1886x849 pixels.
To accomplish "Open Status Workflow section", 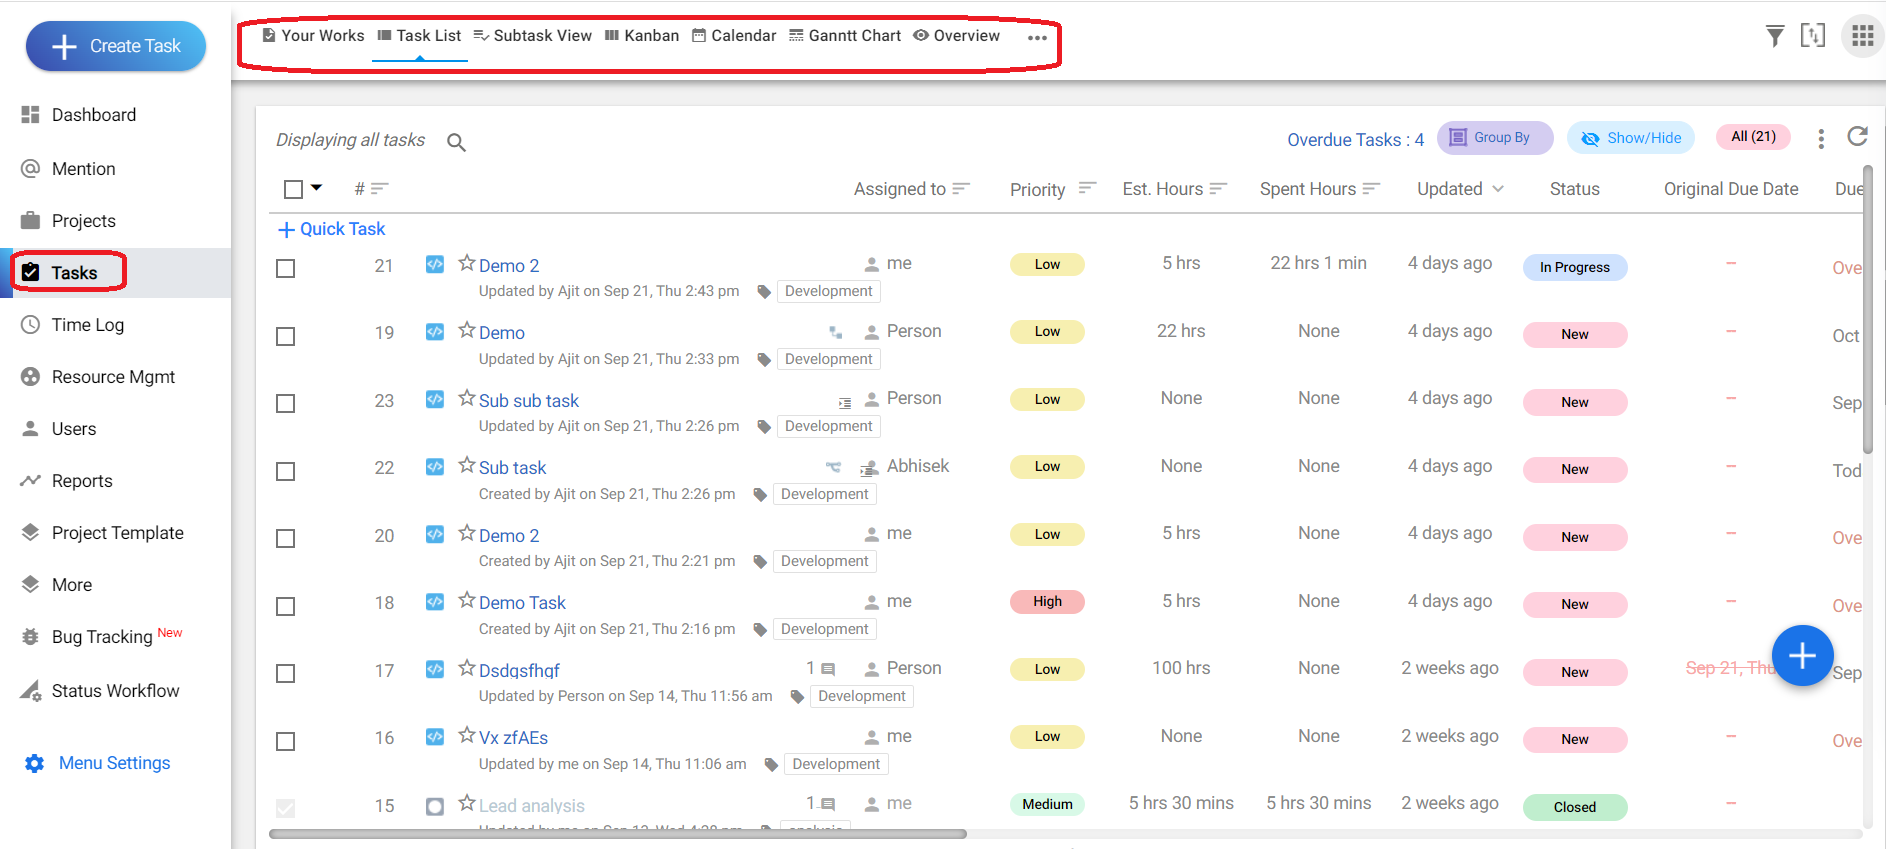I will [115, 691].
